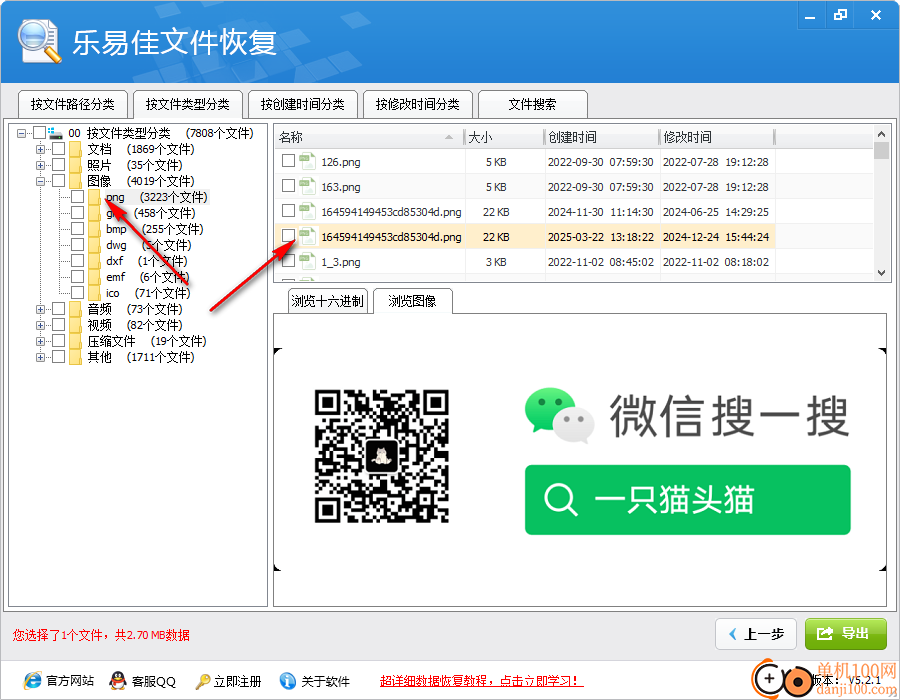Click the 立即注册 link
Viewport: 900px width, 700px height.
(237, 681)
